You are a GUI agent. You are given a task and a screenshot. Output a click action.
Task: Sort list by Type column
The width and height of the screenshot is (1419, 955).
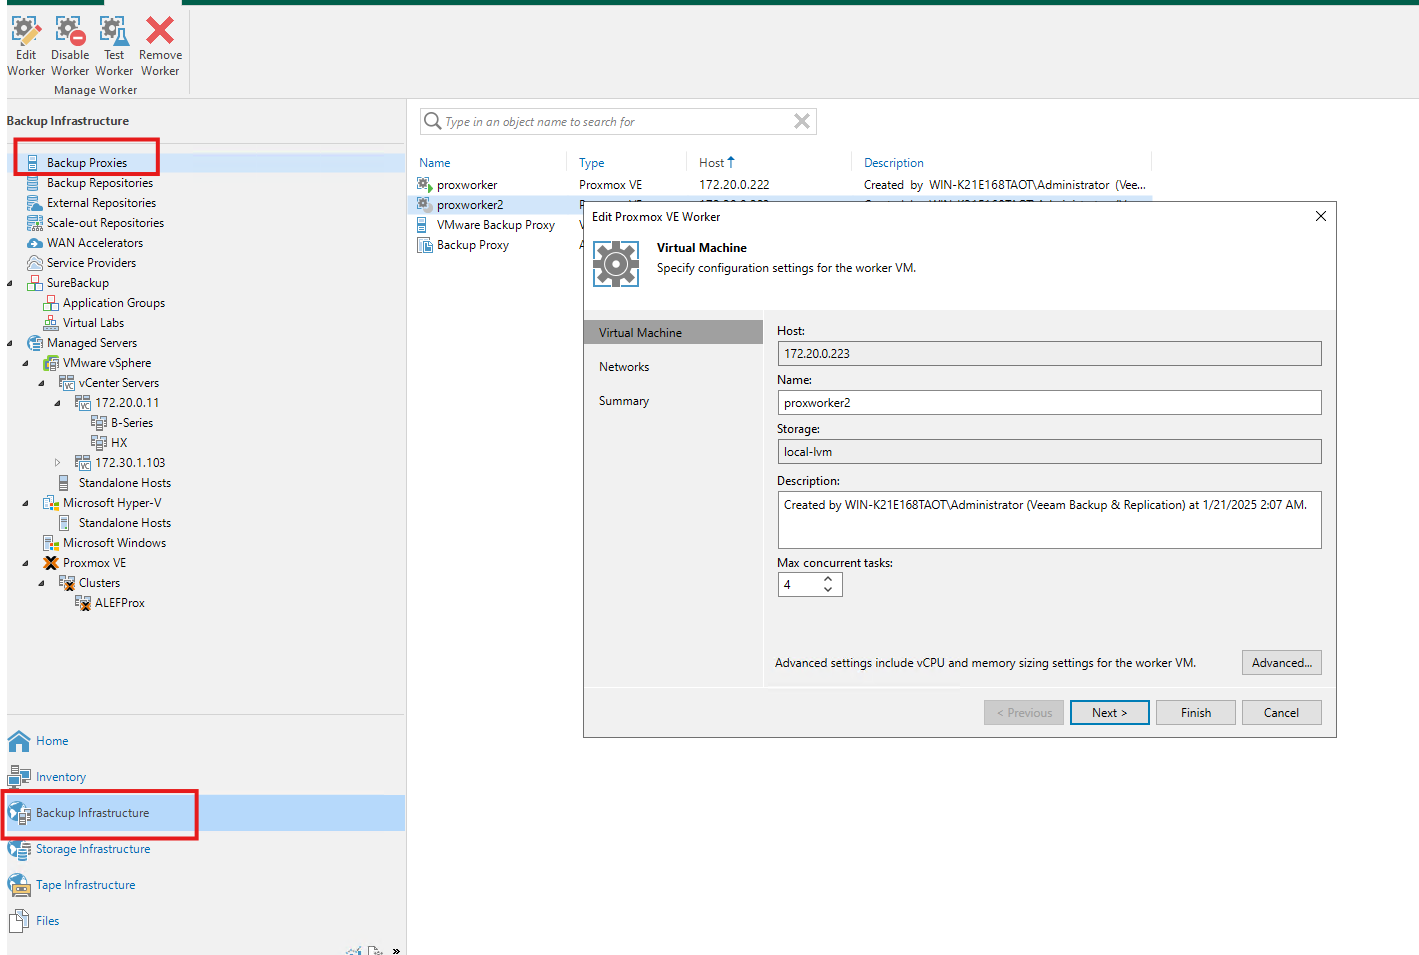[592, 163]
